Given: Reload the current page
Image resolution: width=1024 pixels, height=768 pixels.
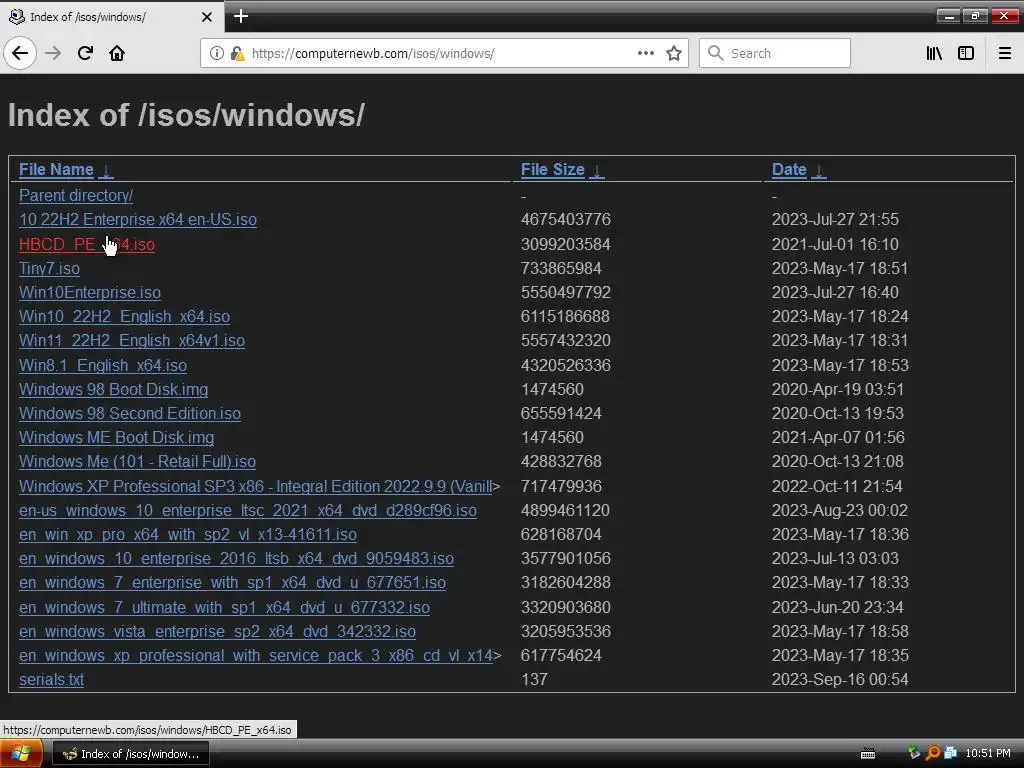Looking at the screenshot, I should (85, 53).
